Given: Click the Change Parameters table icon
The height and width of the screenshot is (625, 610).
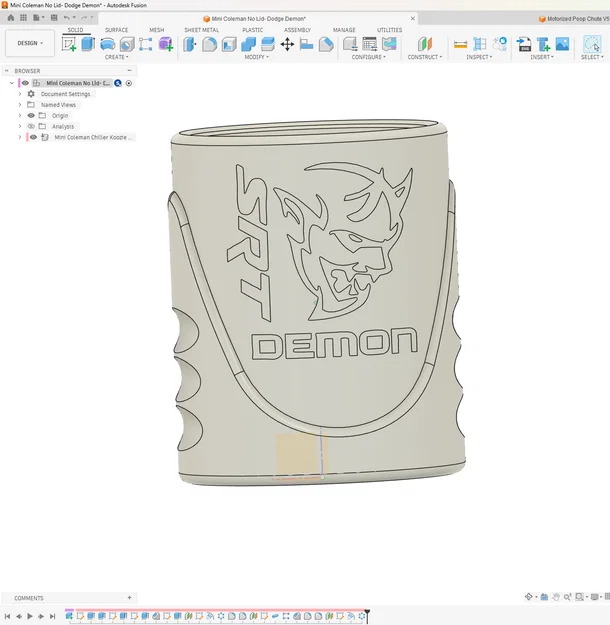Looking at the screenshot, I should (x=370, y=44).
